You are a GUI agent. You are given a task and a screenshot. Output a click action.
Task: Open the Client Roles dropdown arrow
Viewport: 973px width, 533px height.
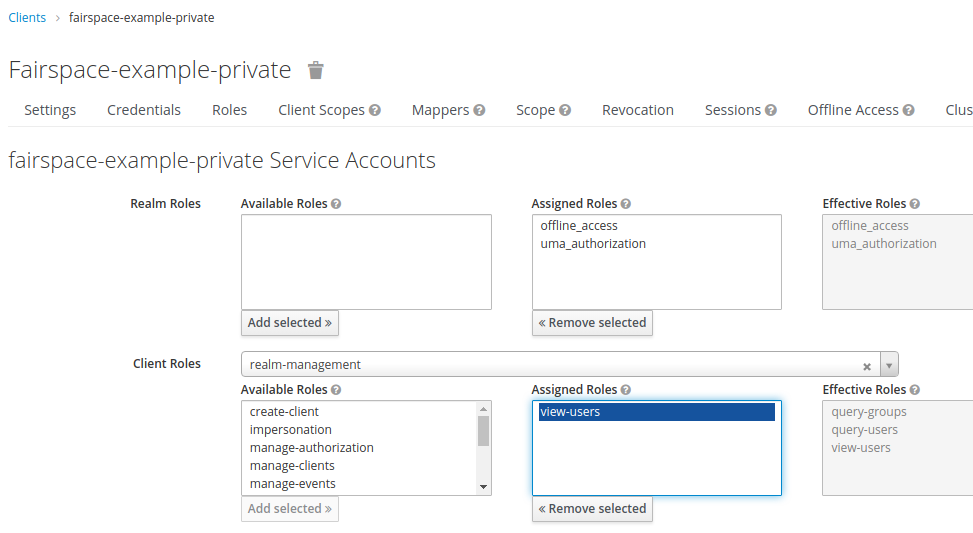pyautogui.click(x=889, y=365)
